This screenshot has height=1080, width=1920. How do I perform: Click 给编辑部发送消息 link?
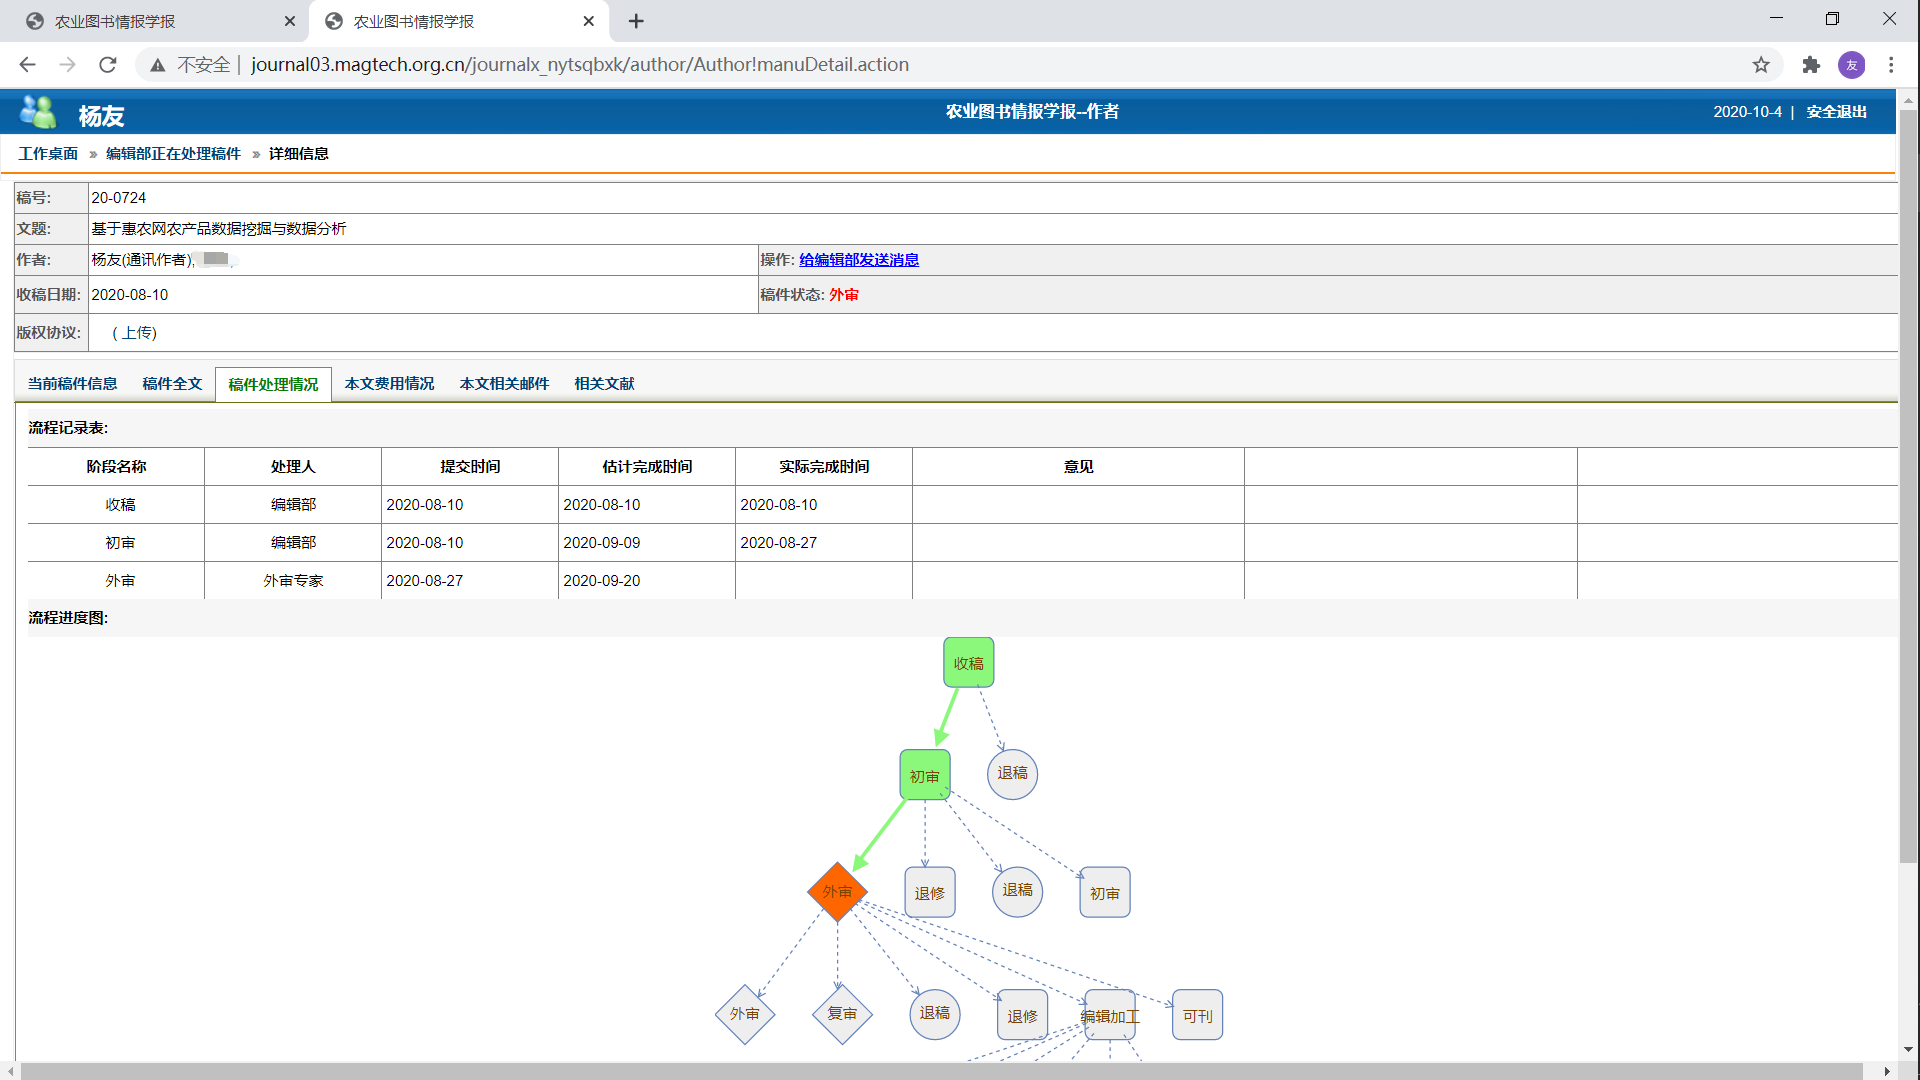point(858,260)
